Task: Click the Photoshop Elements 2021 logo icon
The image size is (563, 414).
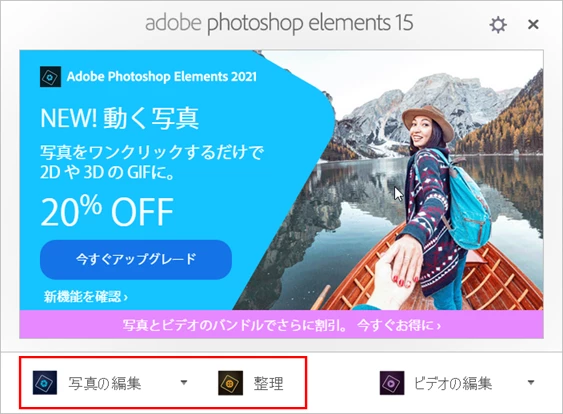Action: coord(50,76)
